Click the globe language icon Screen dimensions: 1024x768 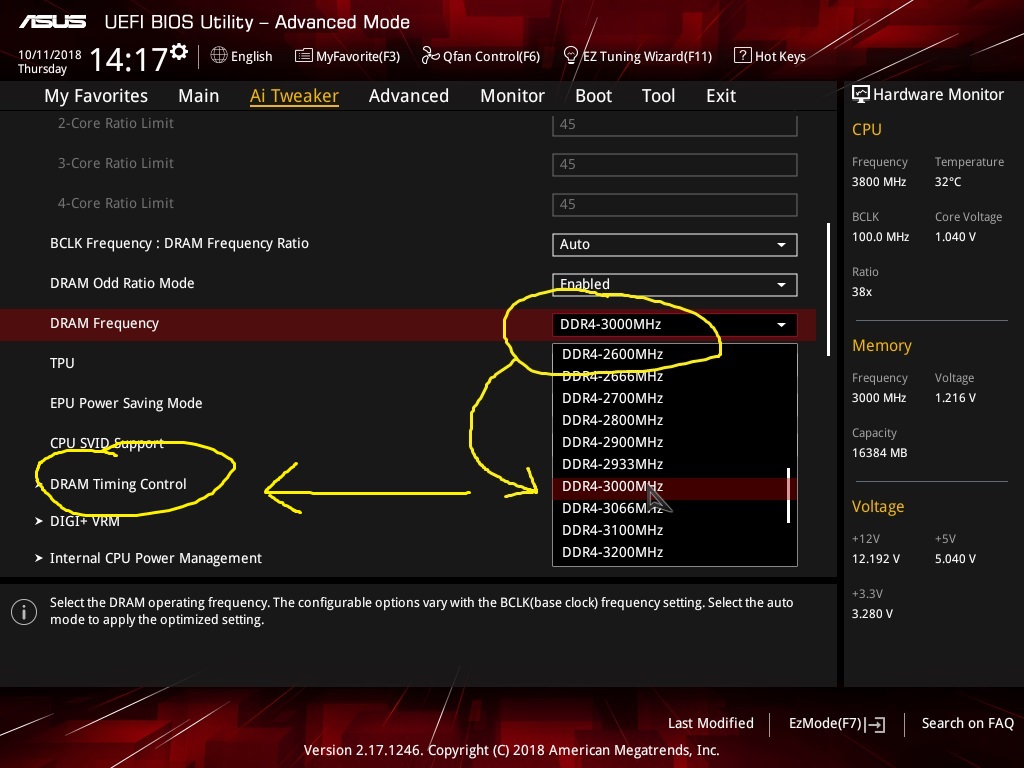219,56
